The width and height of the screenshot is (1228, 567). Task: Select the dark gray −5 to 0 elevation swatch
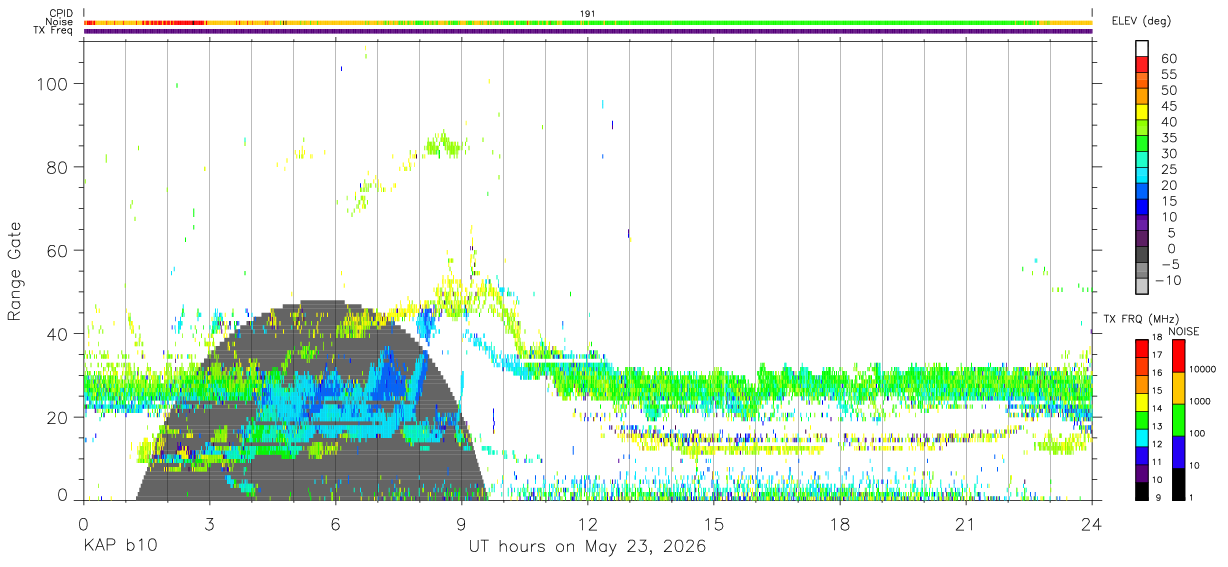1142,256
